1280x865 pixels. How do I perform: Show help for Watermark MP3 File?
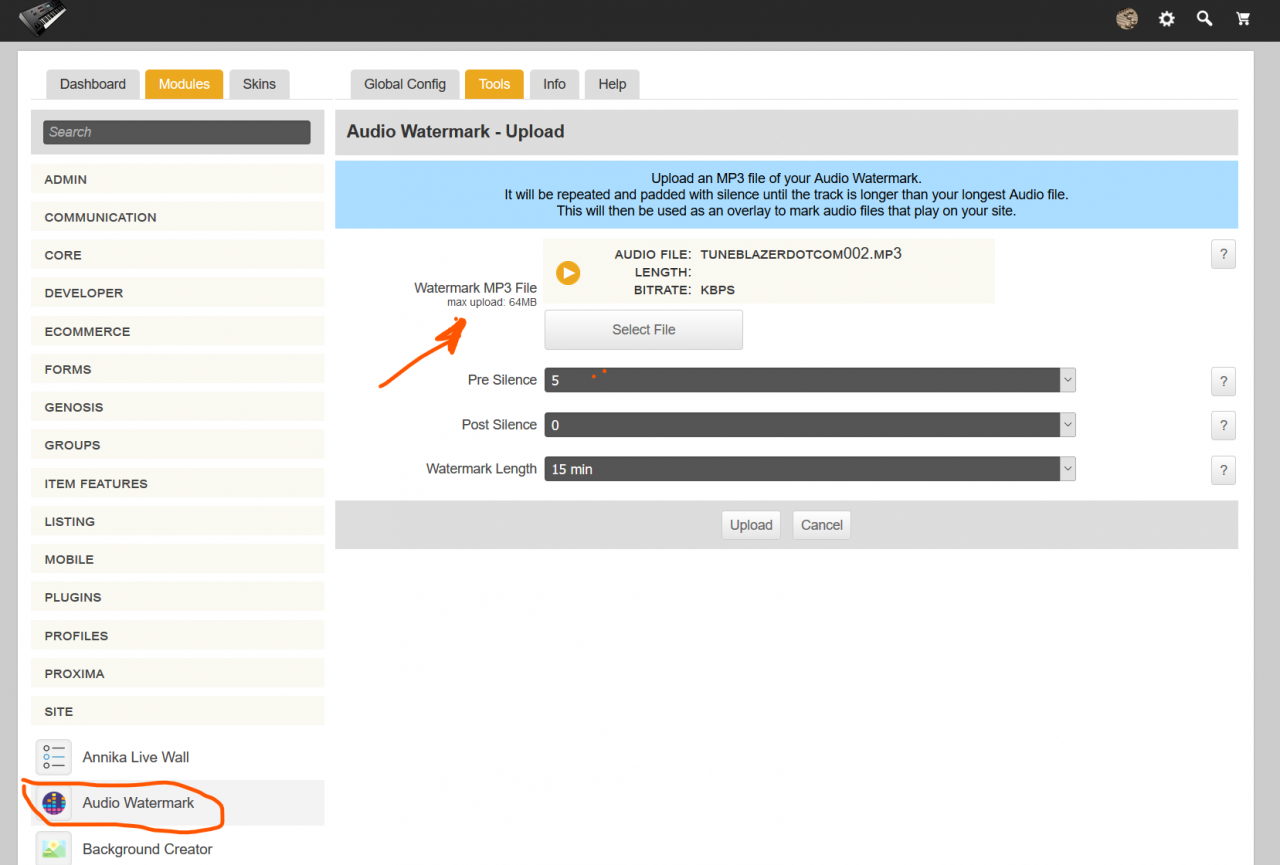[1223, 254]
